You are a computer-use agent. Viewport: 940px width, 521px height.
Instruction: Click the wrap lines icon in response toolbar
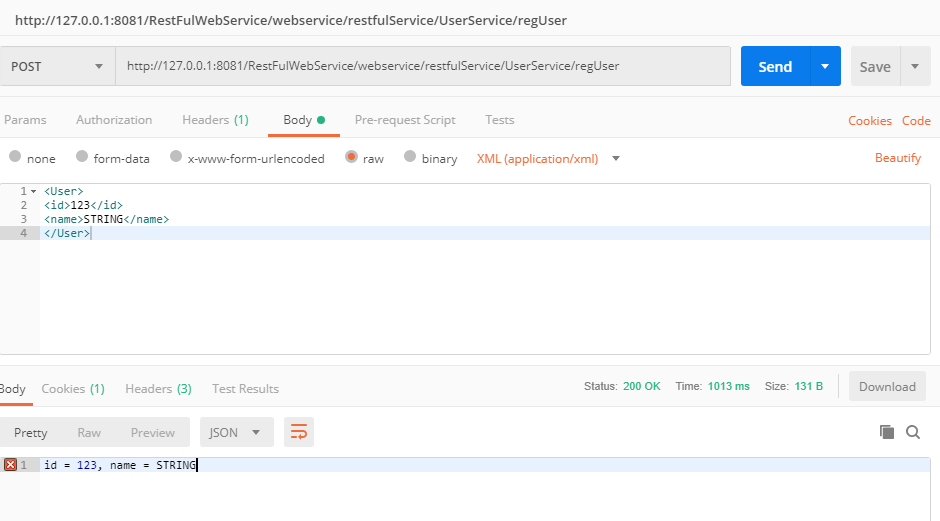click(299, 432)
